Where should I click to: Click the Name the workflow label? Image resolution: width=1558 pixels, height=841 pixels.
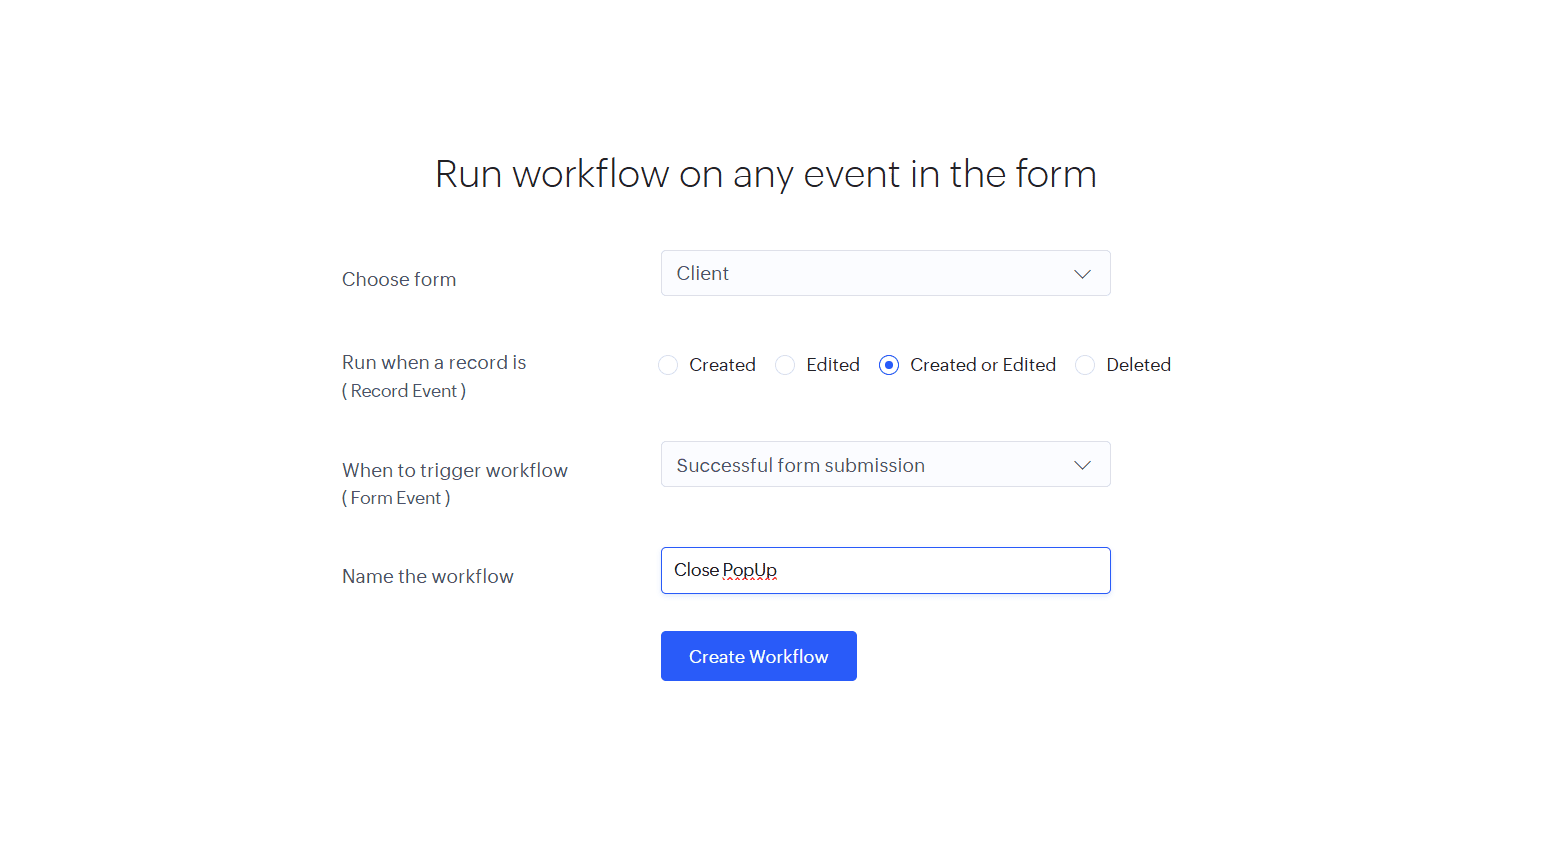click(x=428, y=576)
